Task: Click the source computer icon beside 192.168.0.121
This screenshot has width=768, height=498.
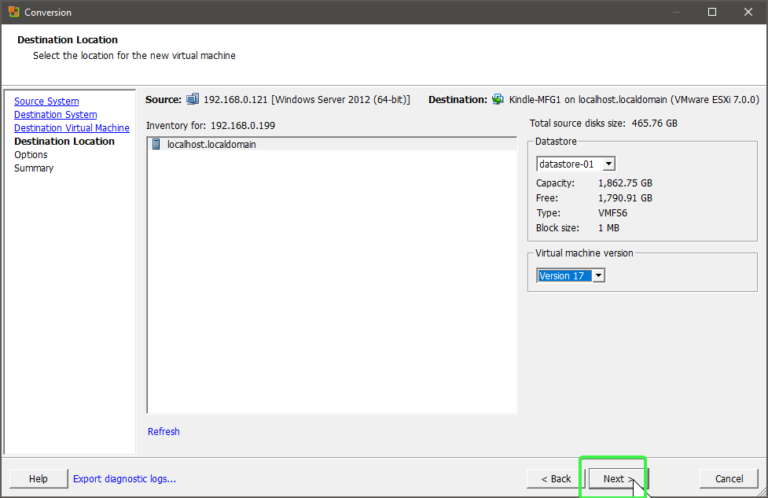Action: point(192,100)
